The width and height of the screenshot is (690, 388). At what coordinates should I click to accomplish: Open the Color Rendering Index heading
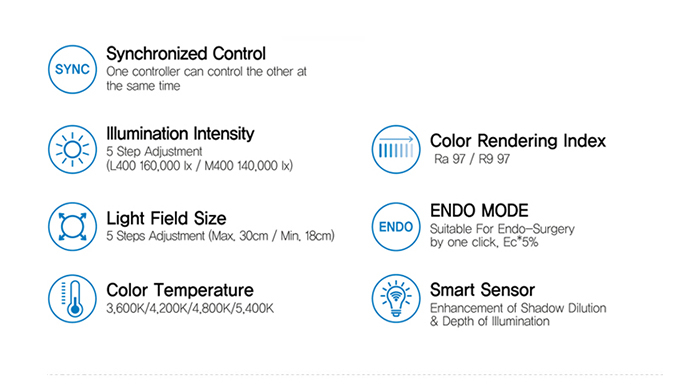[518, 141]
